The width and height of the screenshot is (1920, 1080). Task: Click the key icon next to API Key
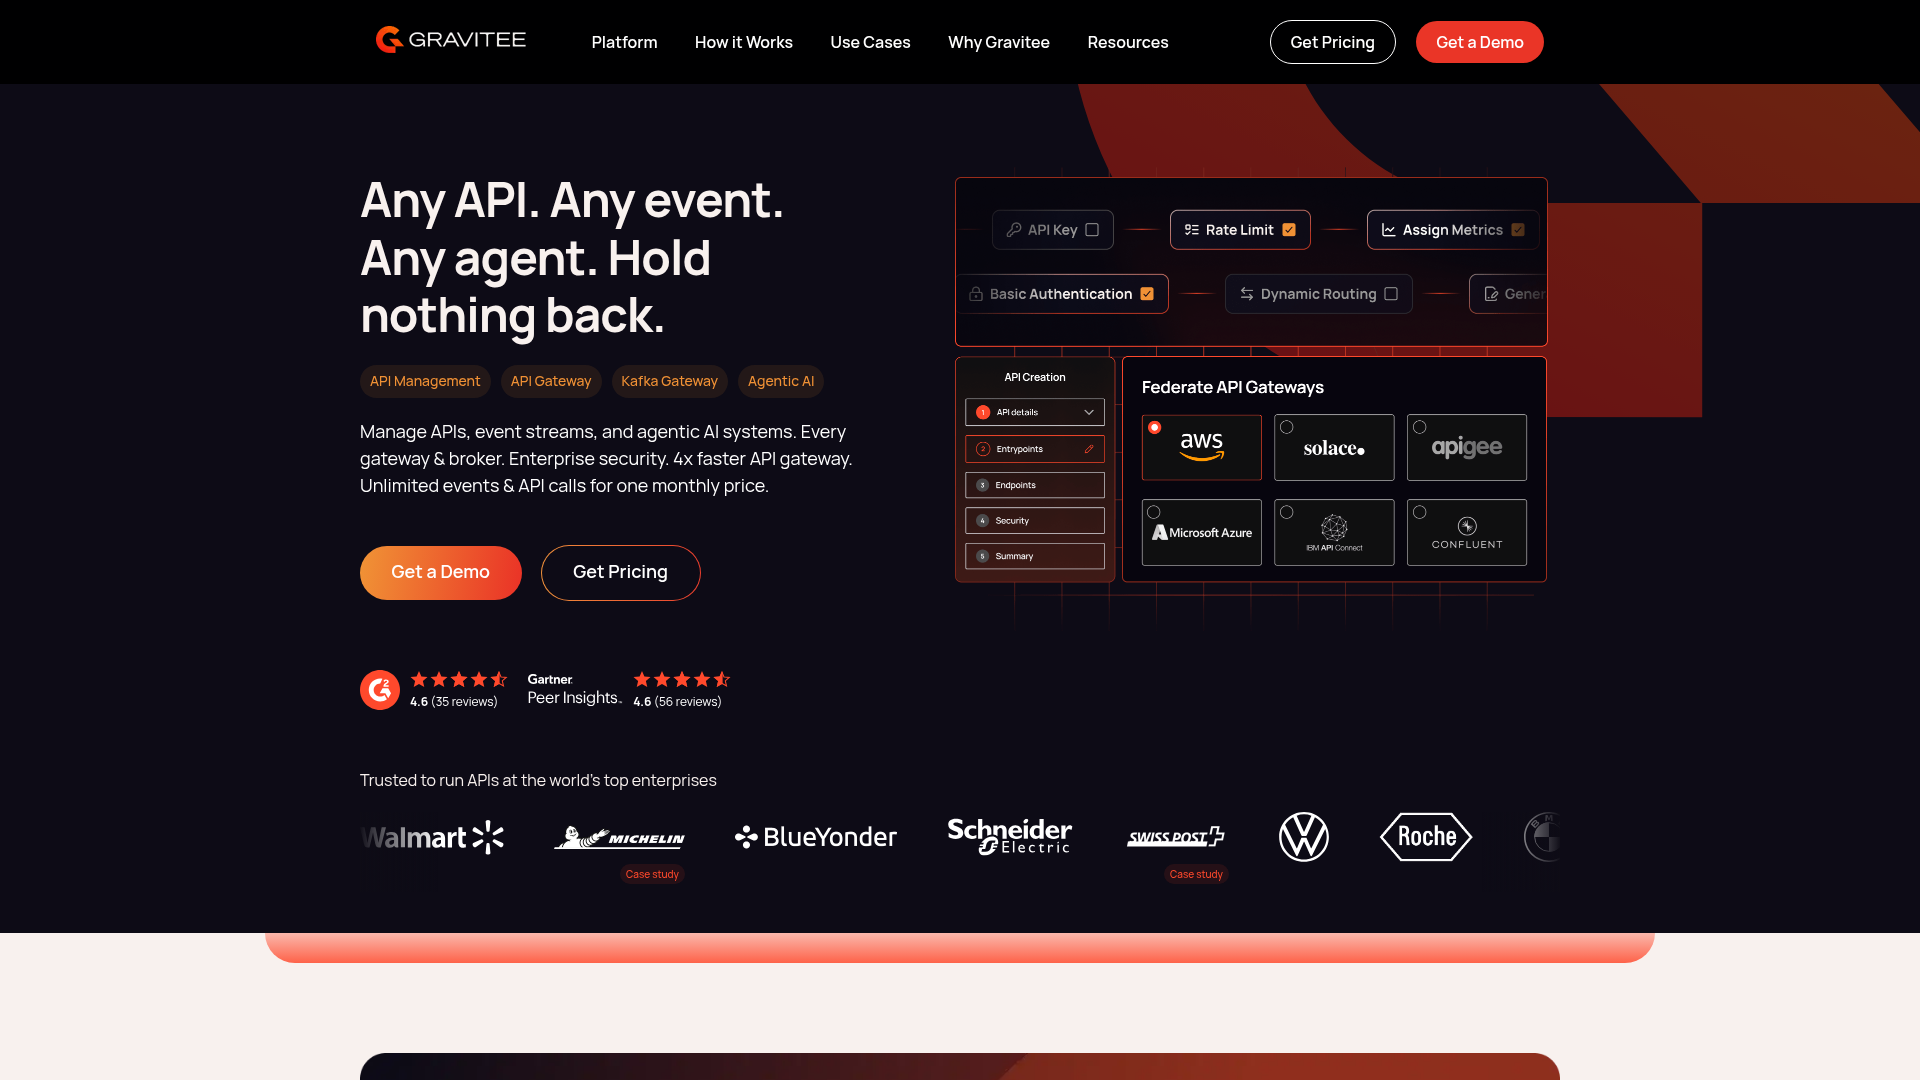pos(1014,229)
